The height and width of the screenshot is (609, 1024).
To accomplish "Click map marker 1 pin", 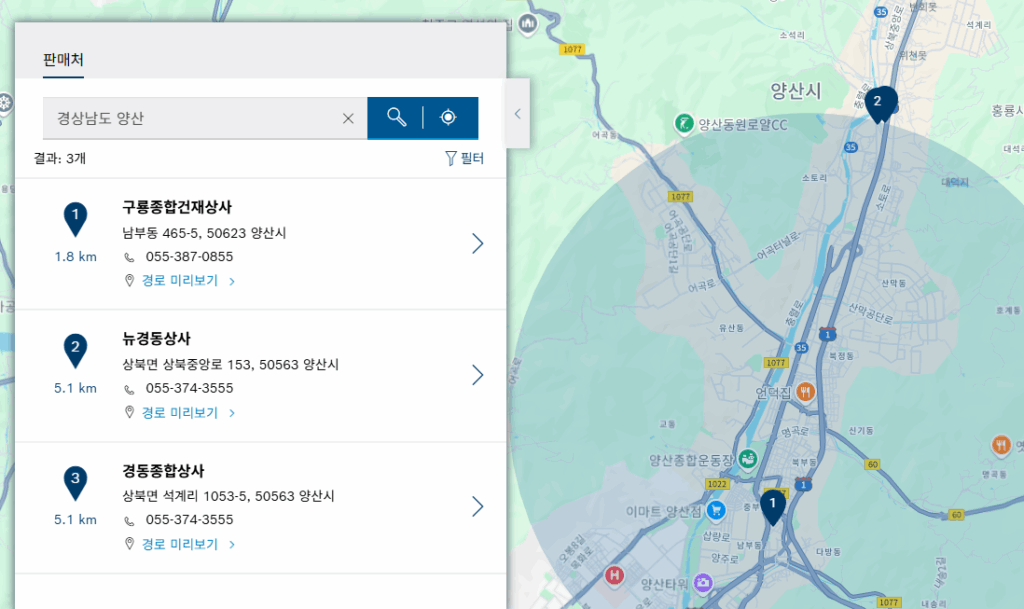I will [773, 507].
